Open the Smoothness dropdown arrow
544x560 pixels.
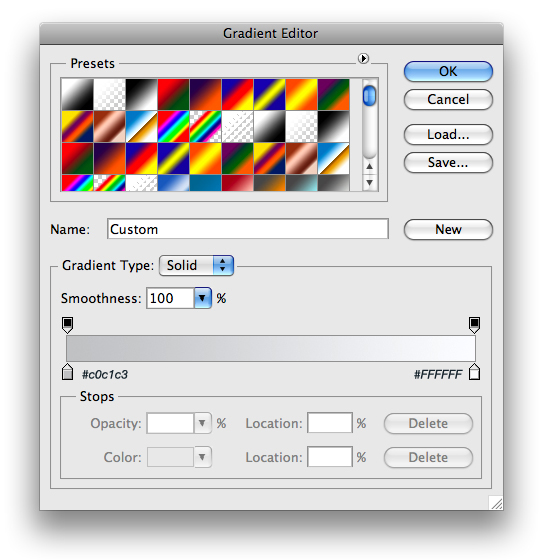click(x=203, y=298)
